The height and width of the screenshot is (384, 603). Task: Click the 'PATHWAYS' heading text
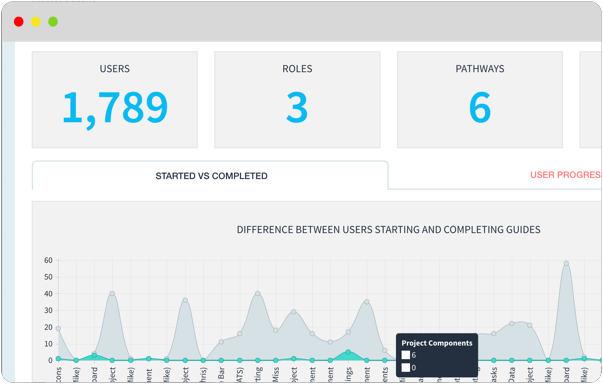coord(480,69)
